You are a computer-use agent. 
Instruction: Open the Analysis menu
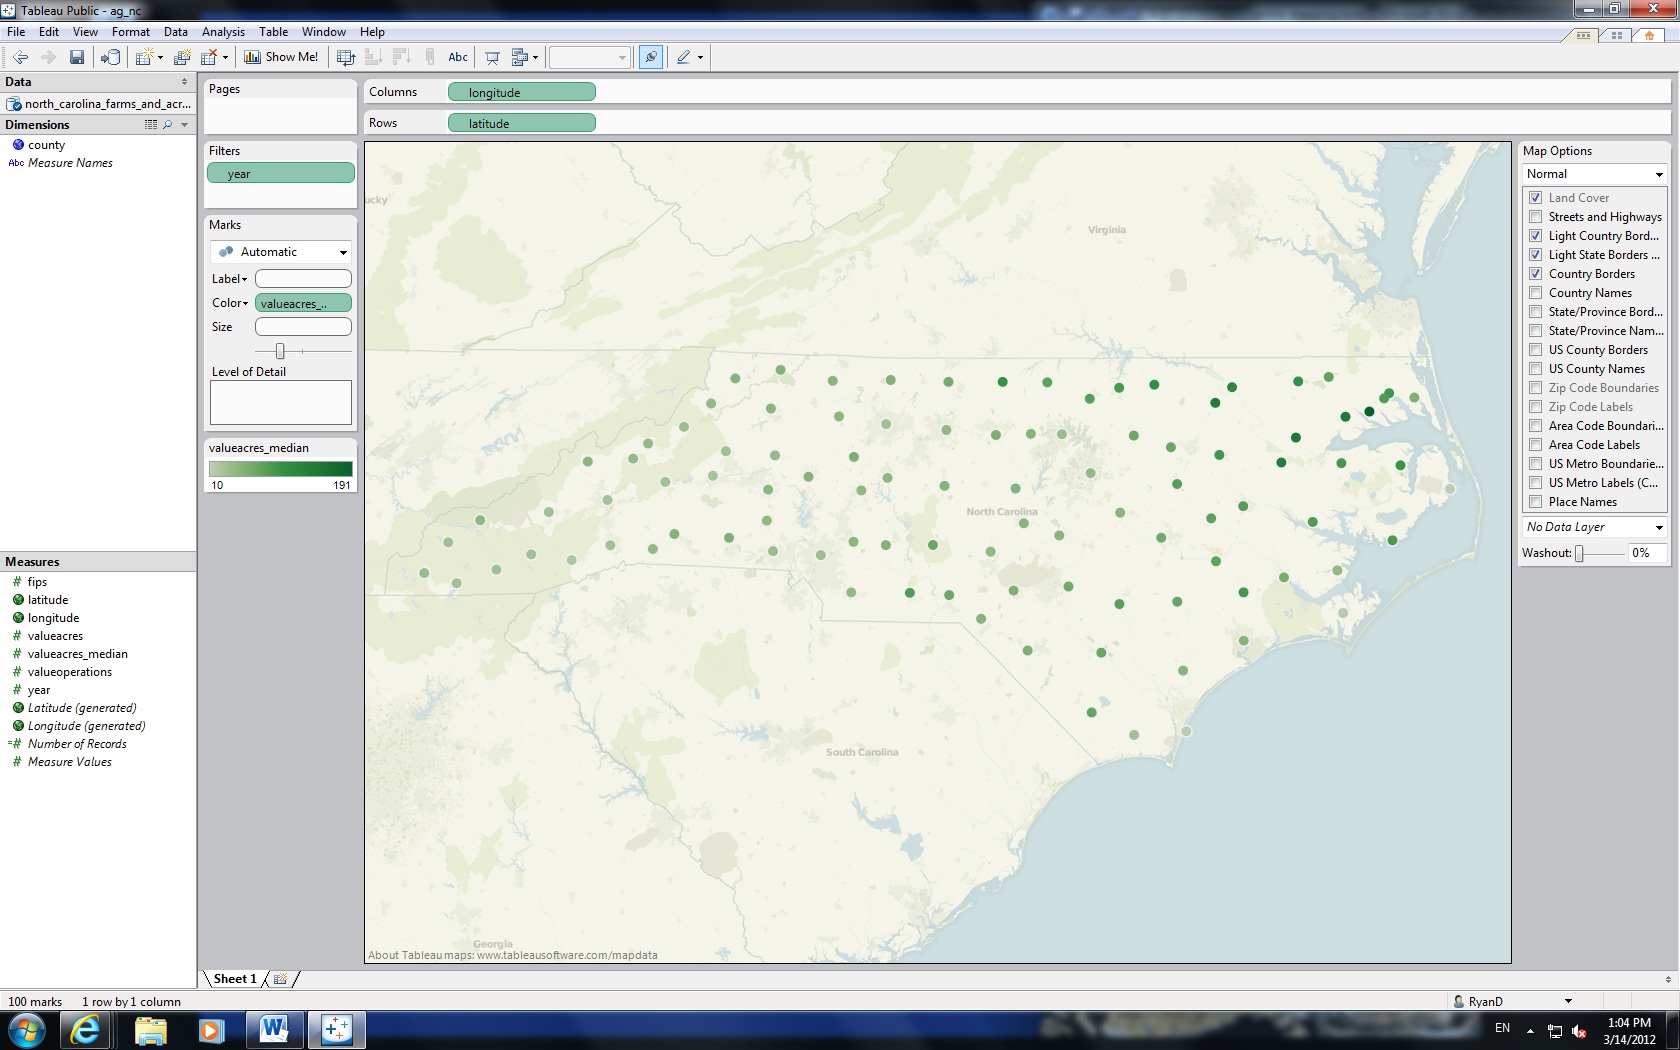click(223, 31)
